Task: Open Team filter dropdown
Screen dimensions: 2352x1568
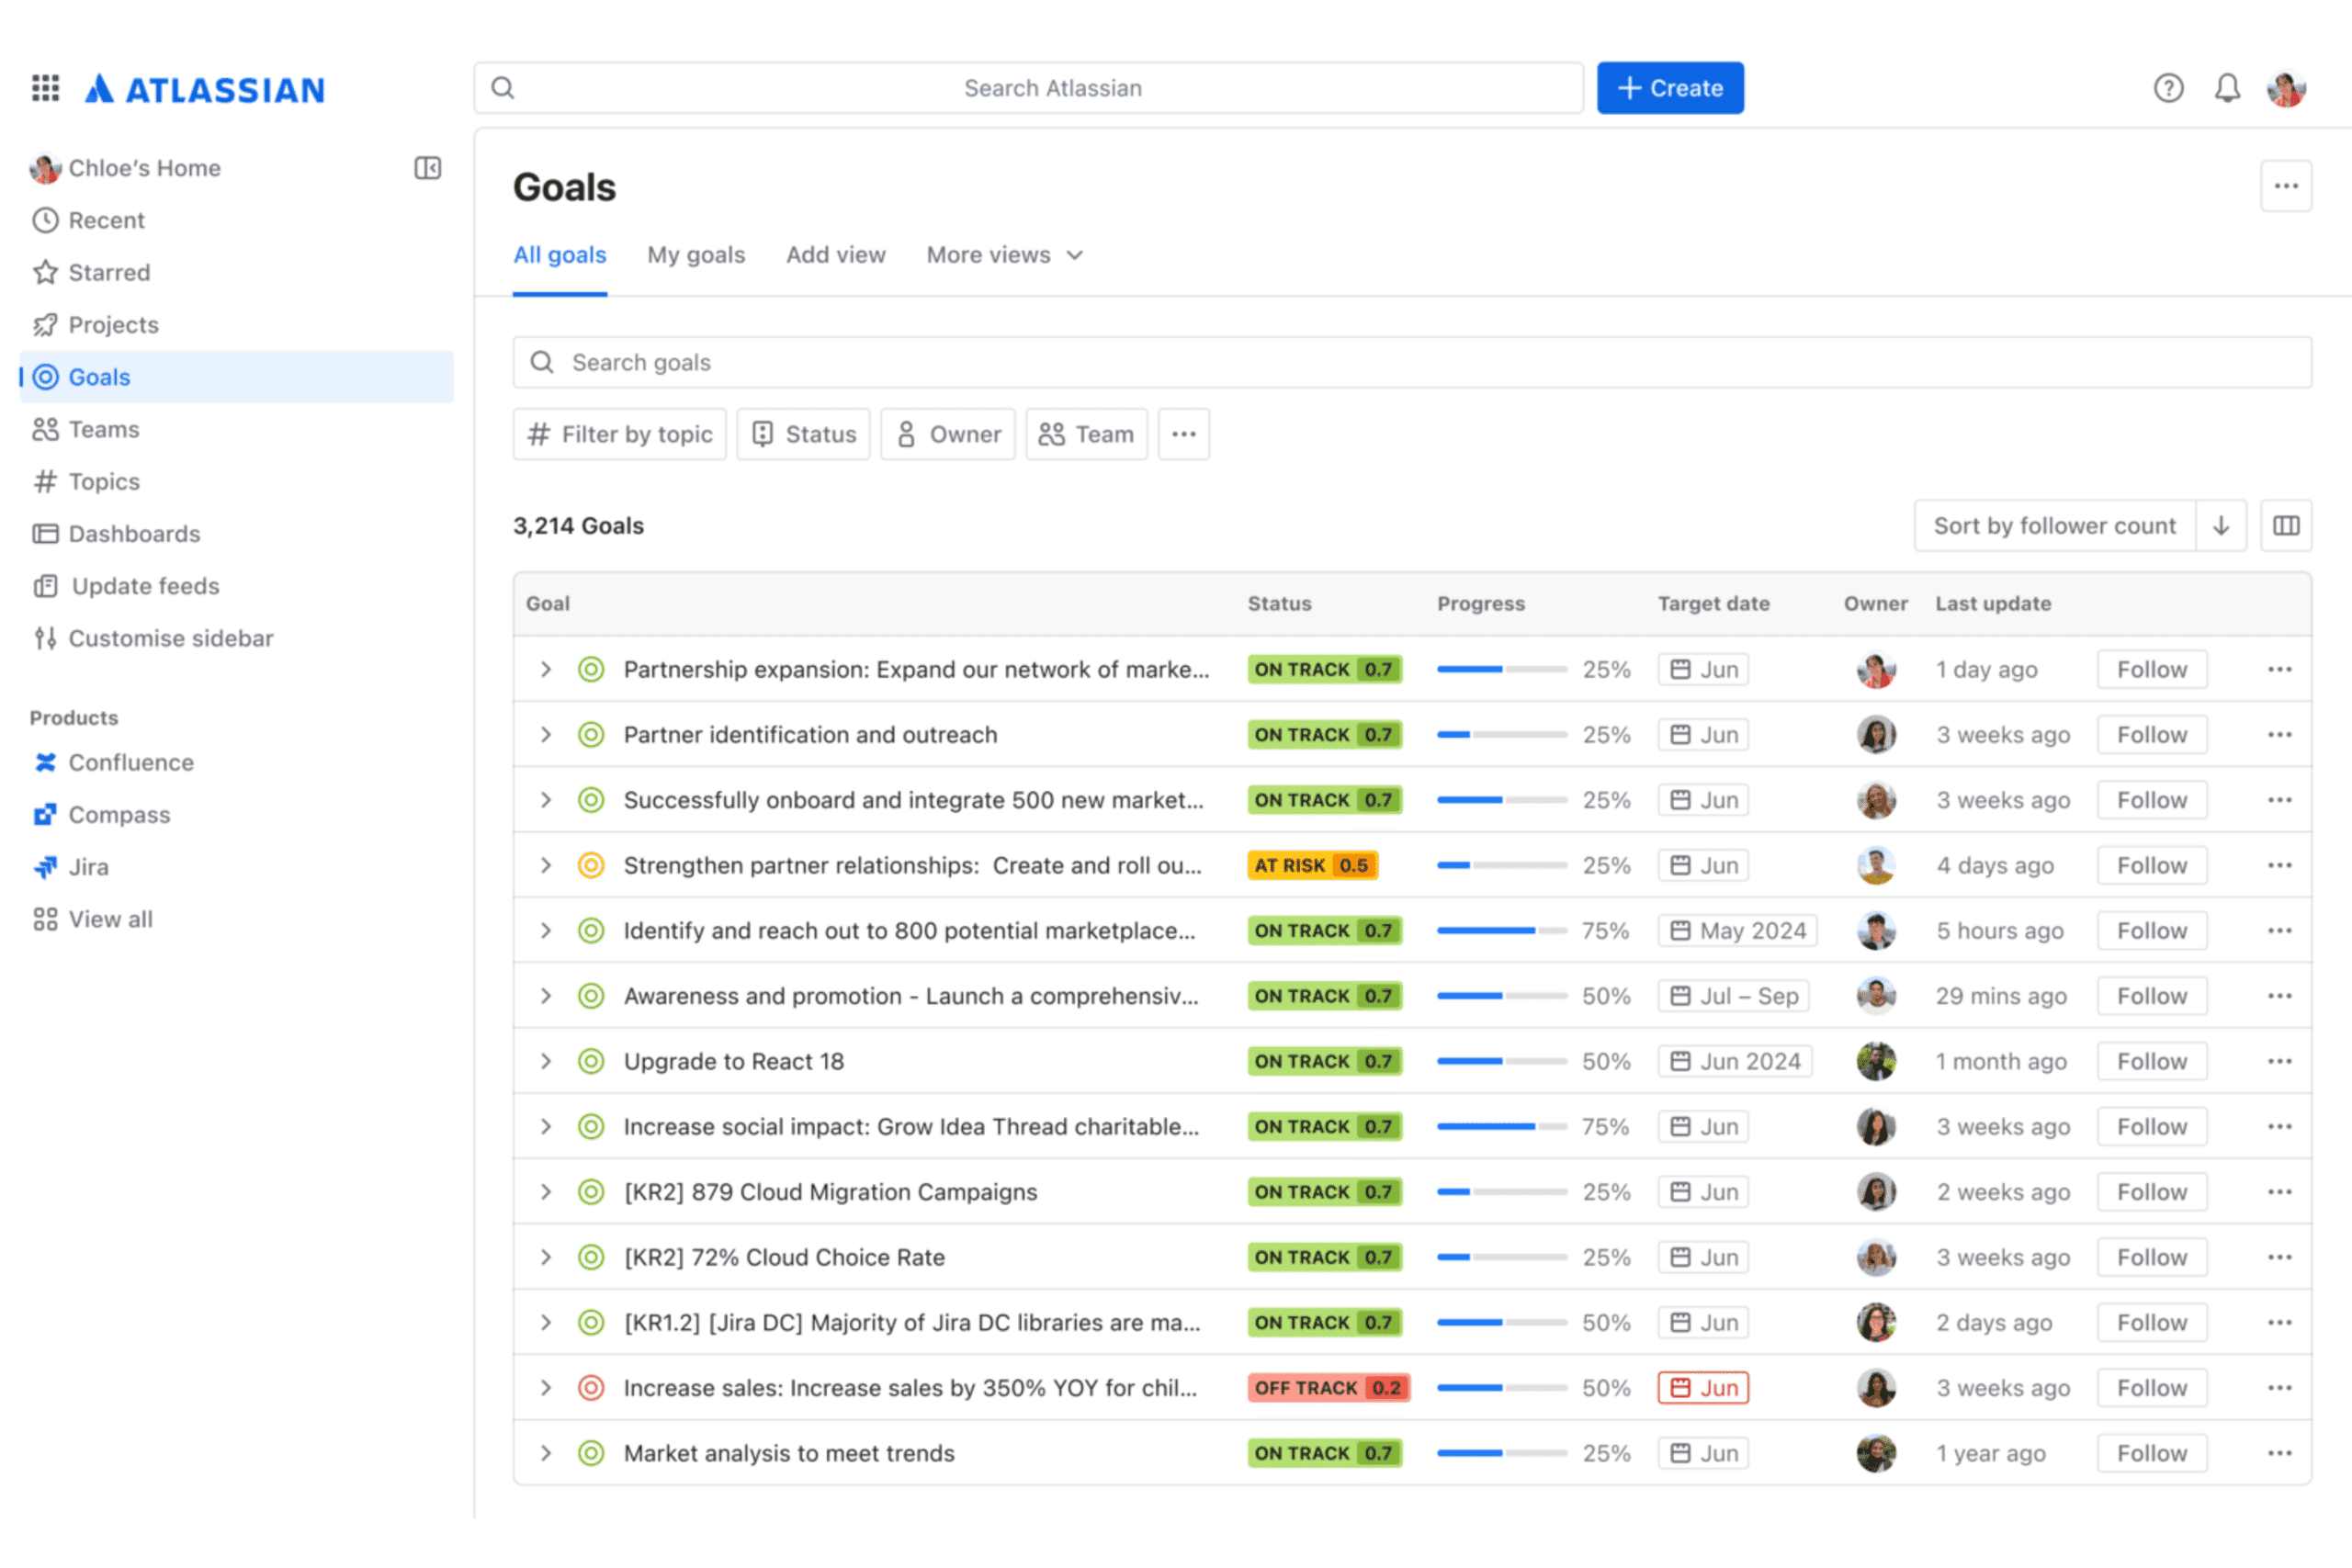Action: point(1086,434)
